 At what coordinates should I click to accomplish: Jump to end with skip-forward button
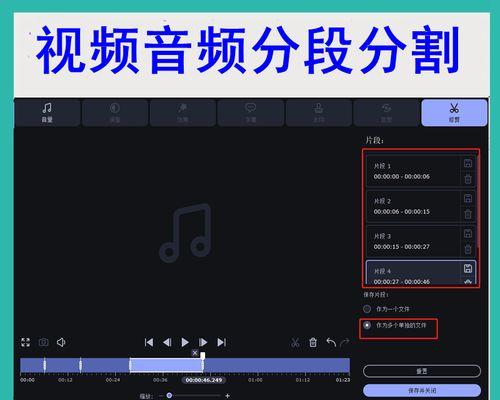[222, 342]
